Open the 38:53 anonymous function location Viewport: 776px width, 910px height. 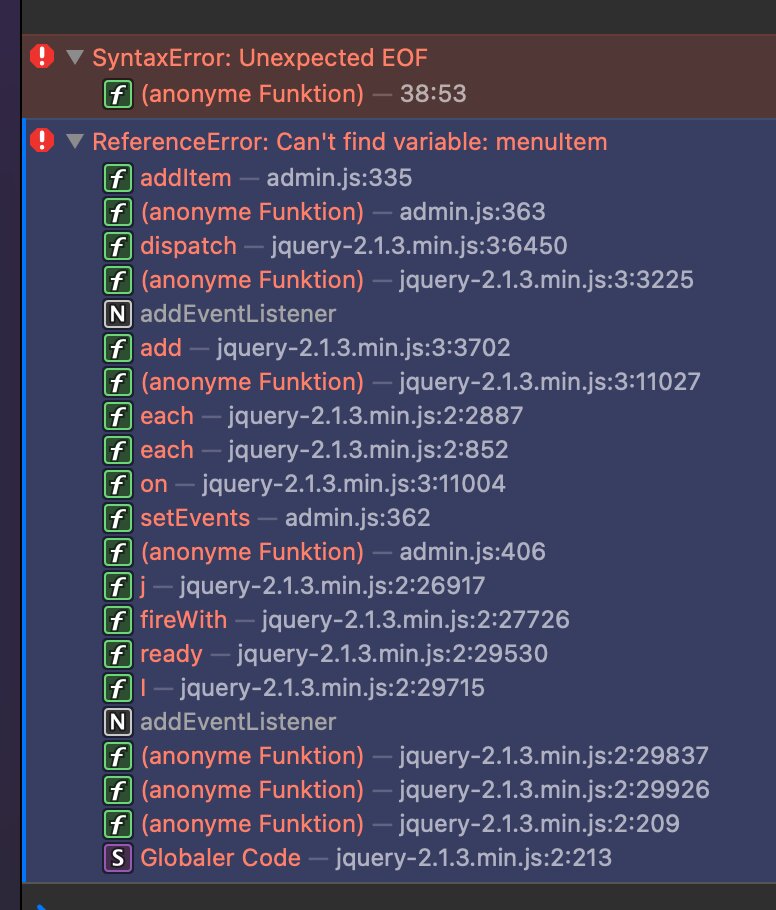(432, 94)
